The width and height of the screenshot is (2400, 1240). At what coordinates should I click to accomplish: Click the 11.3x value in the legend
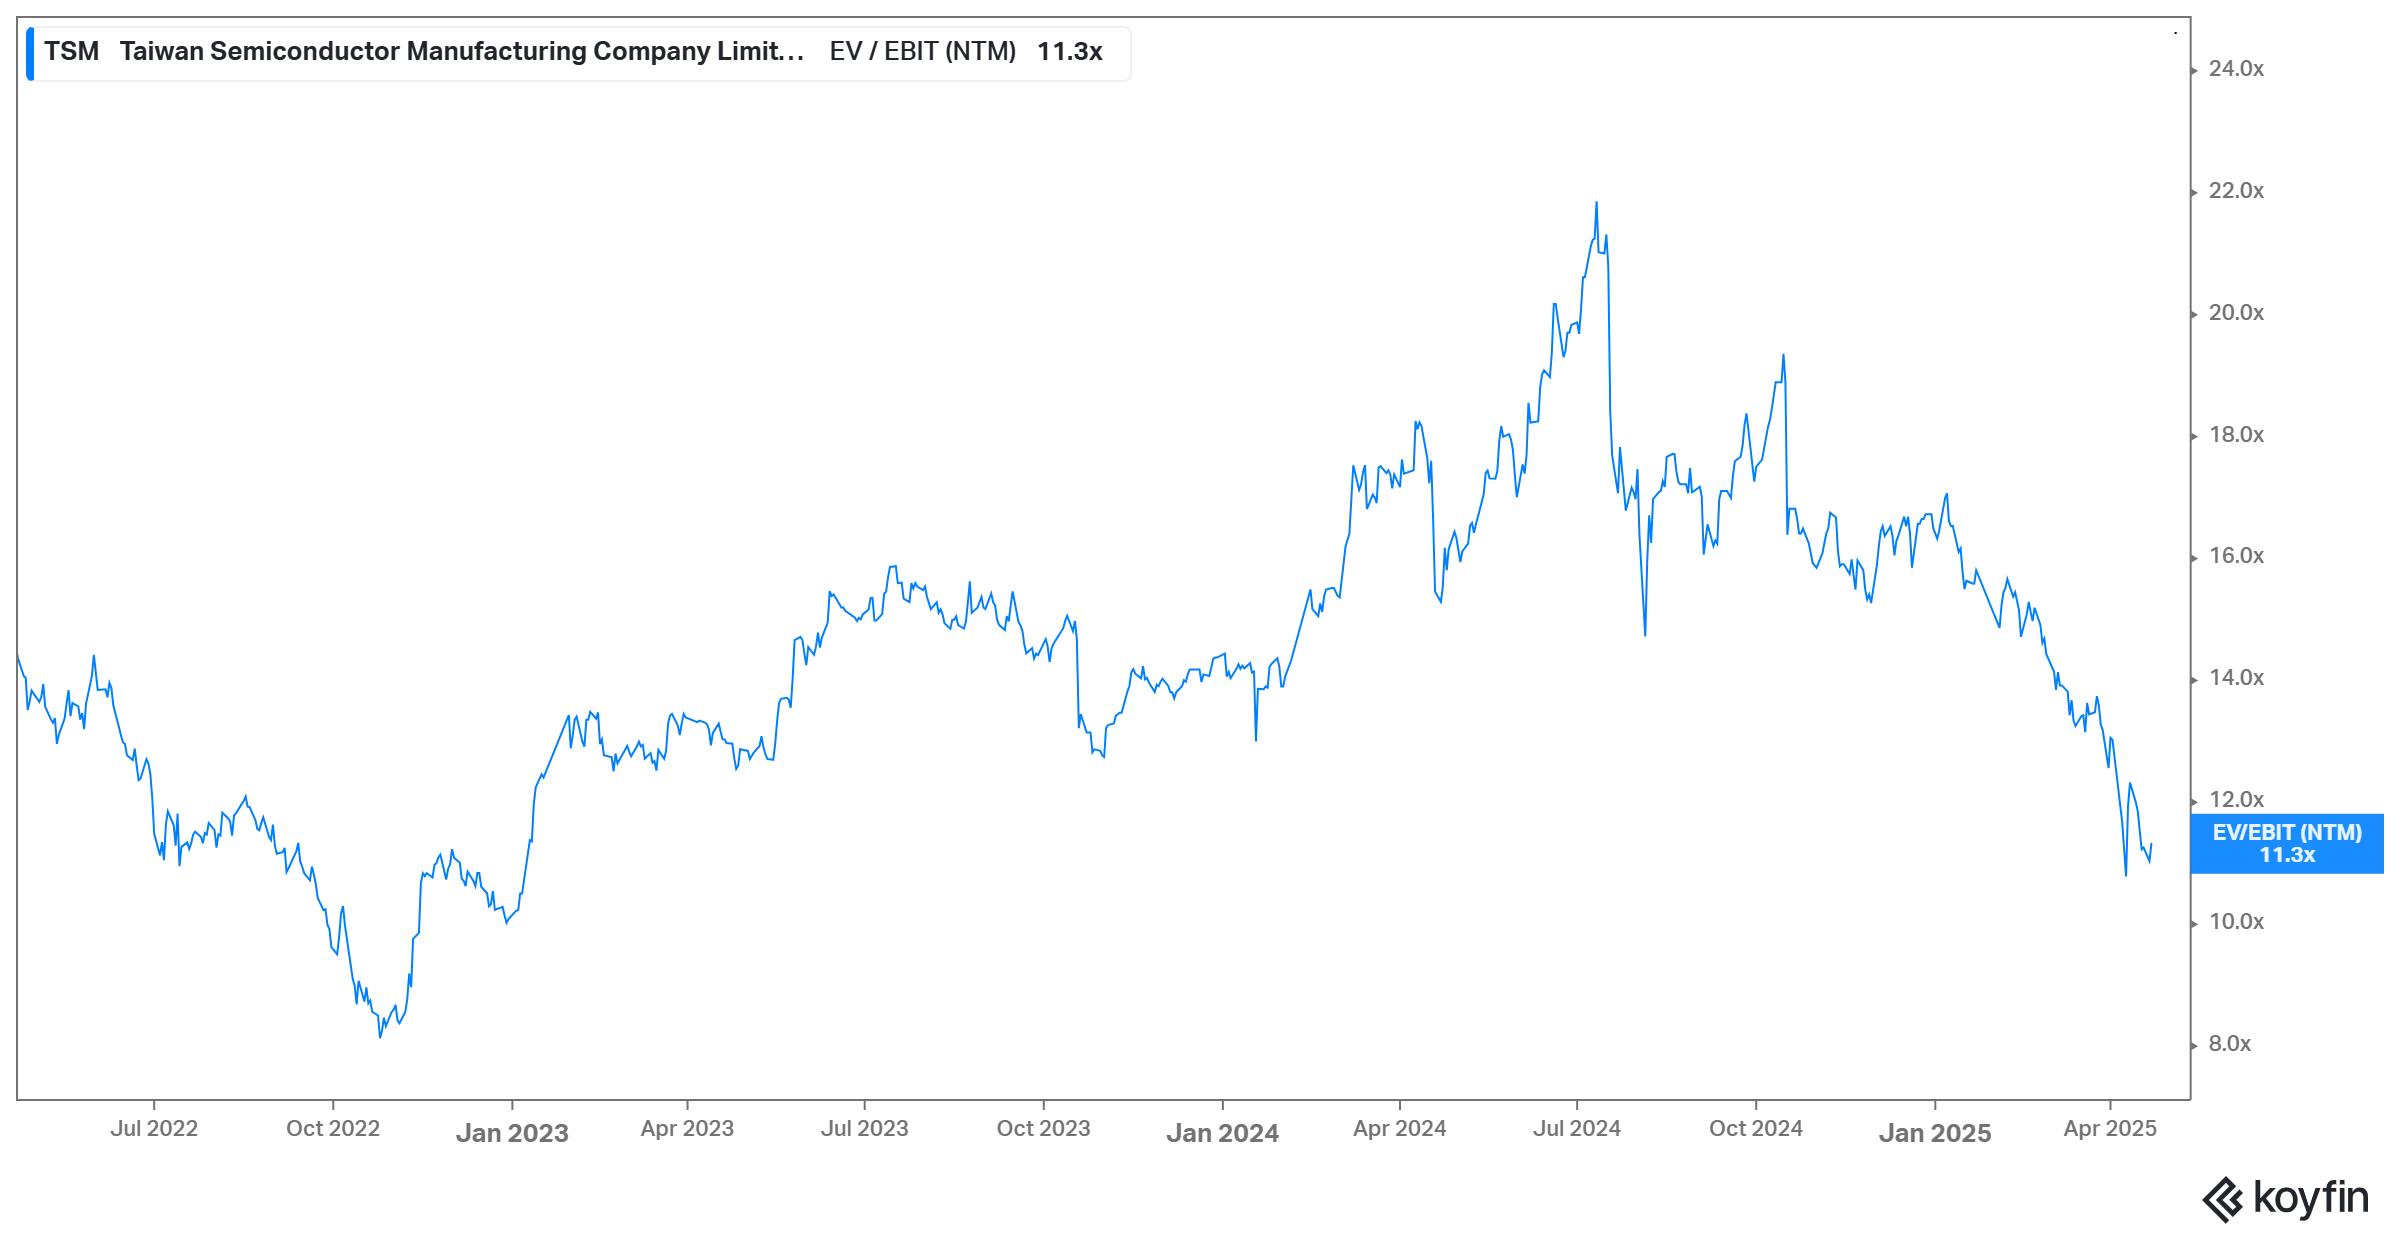pos(1070,51)
